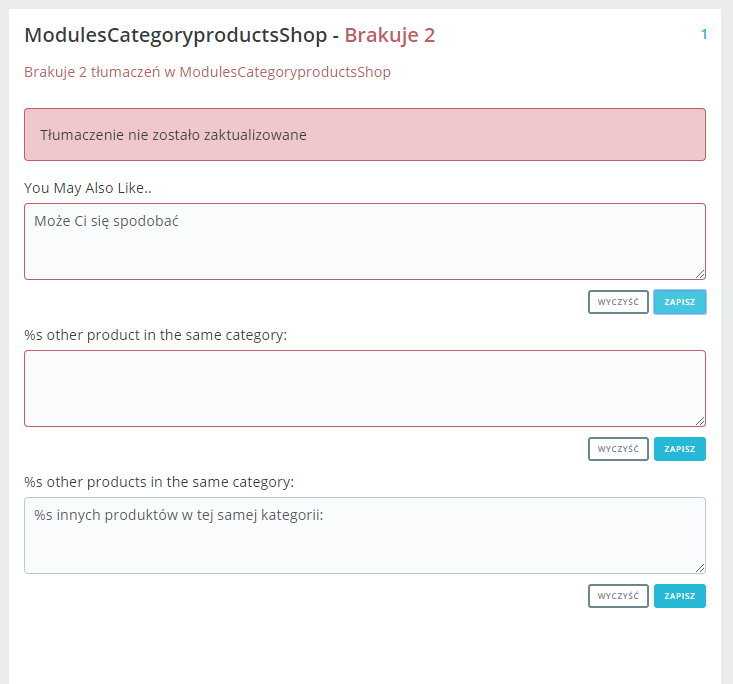Select the "%s other product in the same category:" label
This screenshot has height=684, width=733.
155,334
